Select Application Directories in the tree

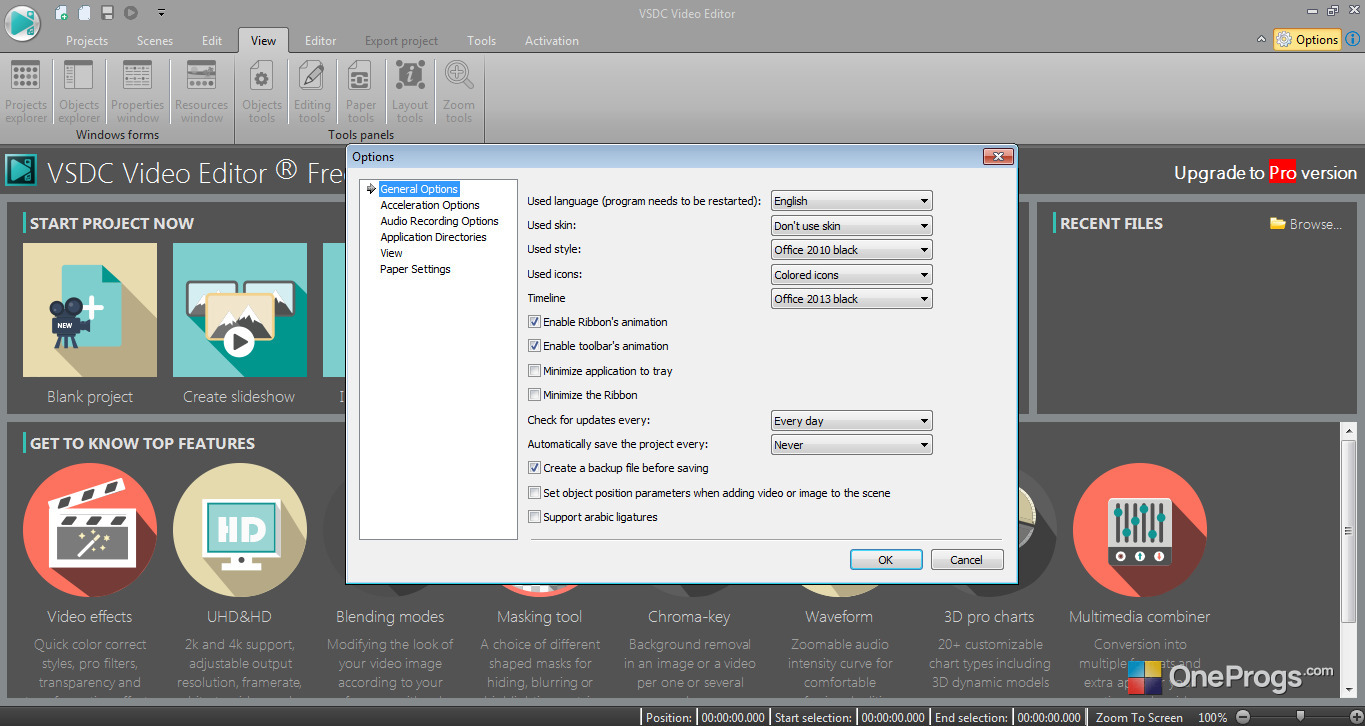(433, 237)
